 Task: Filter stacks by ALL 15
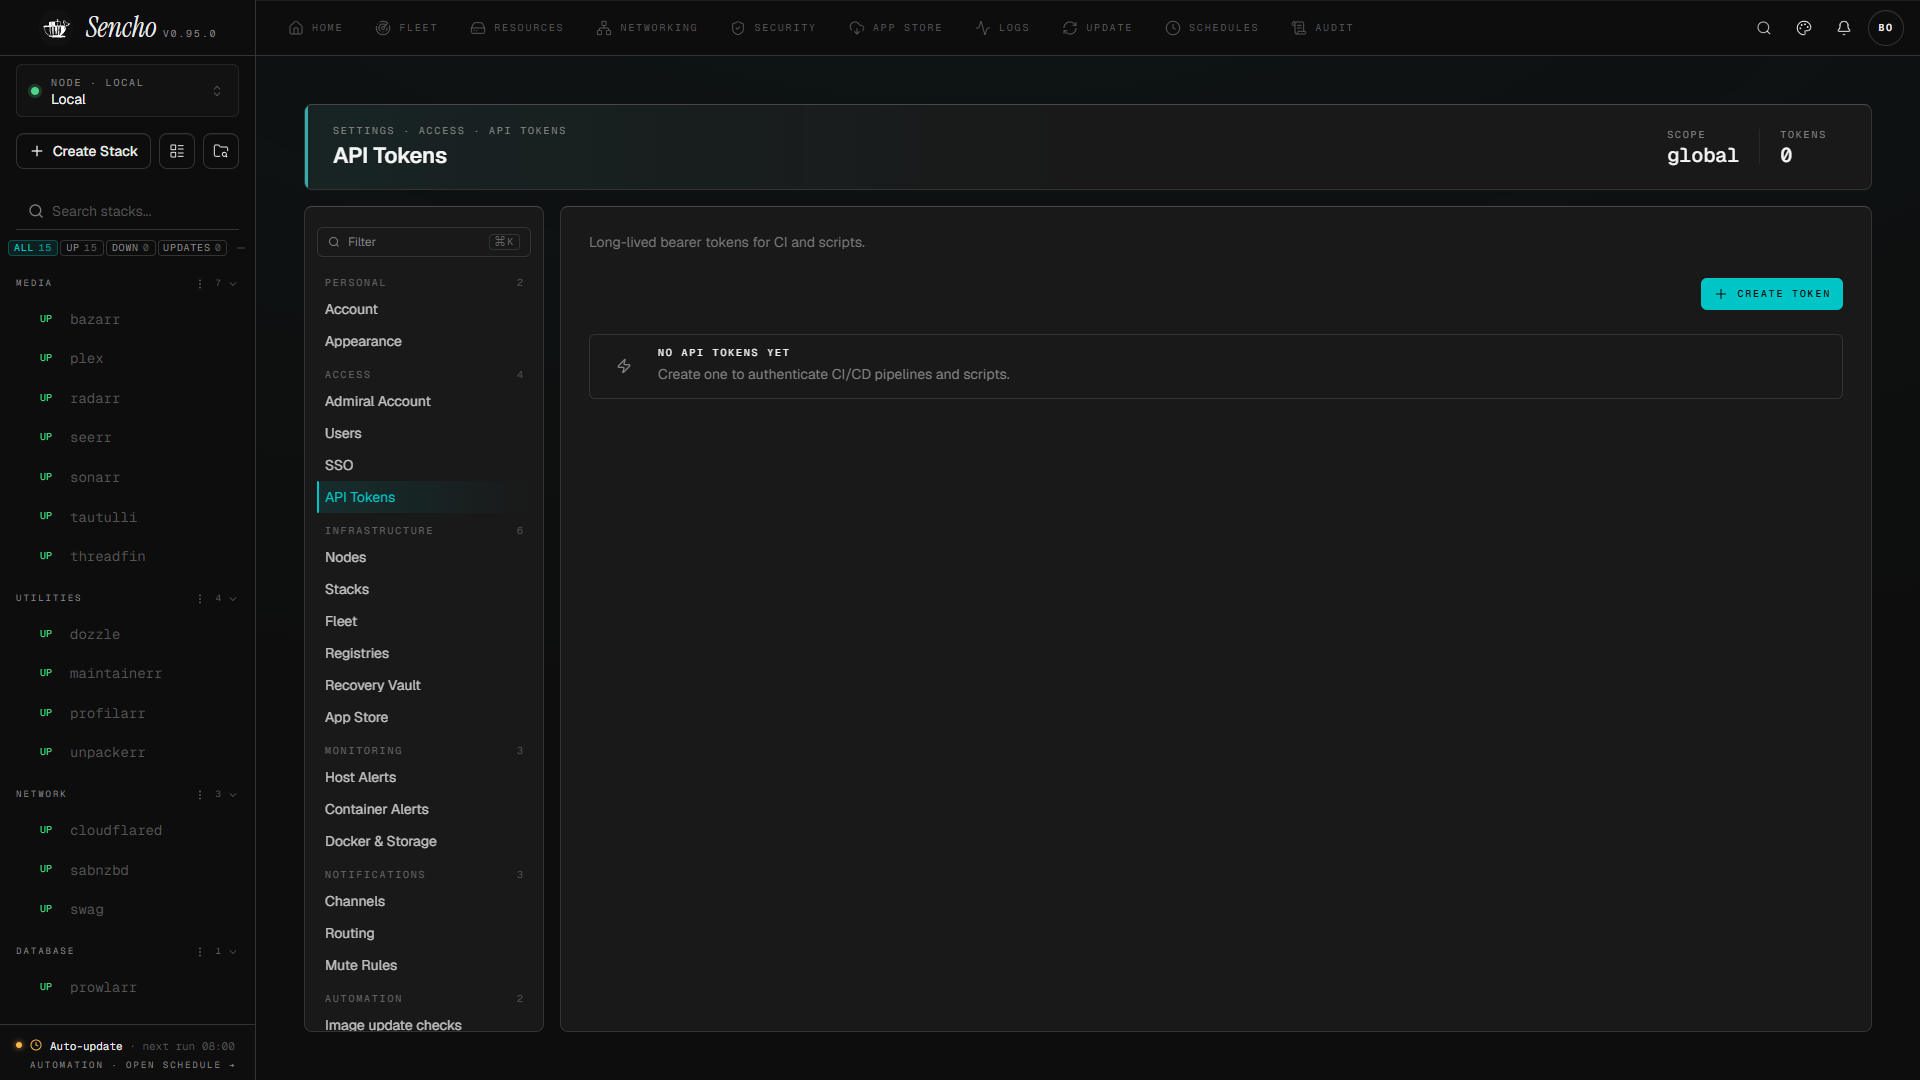[33, 248]
